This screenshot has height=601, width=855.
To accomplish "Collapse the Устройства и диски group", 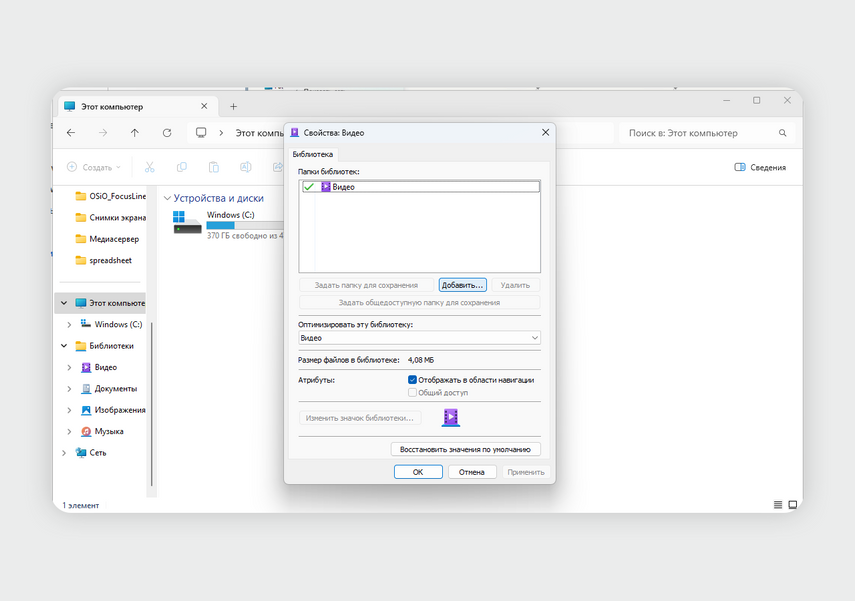I will (167, 198).
